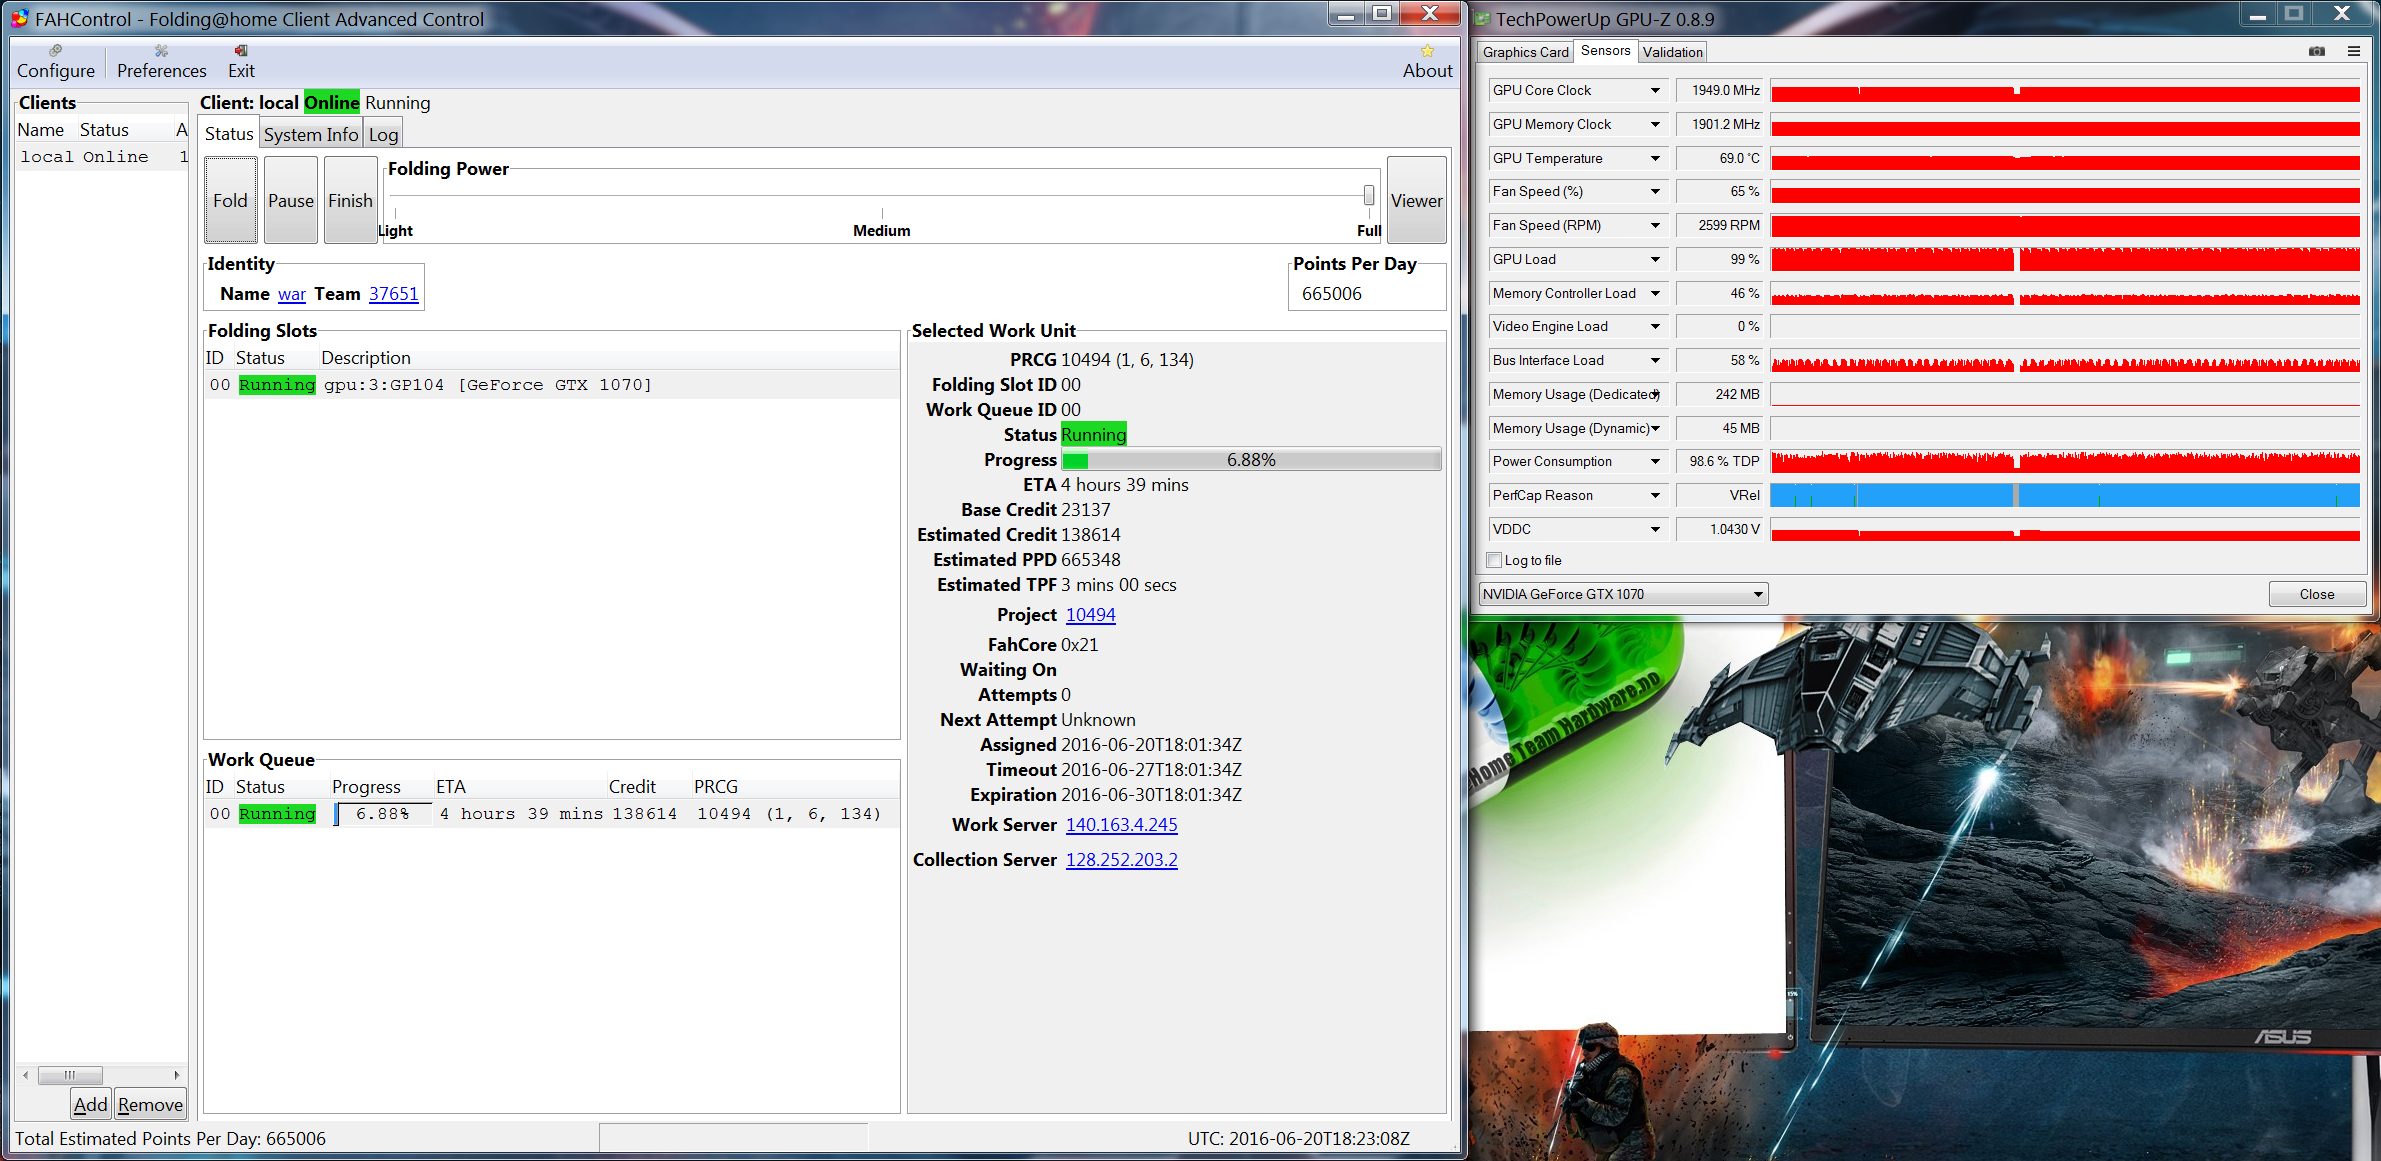This screenshot has width=2381, height=1161.
Task: Open the NVIDIA GeForce GTX 1070 device dropdown
Action: point(1623,594)
